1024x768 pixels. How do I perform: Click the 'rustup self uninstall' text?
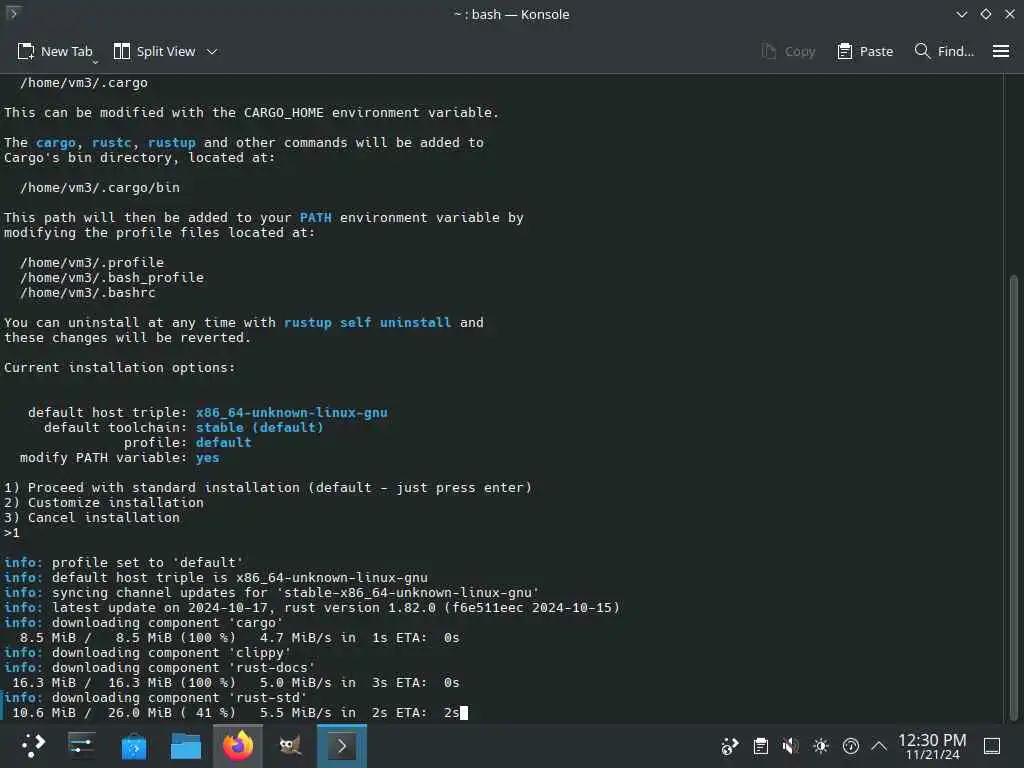tap(368, 323)
